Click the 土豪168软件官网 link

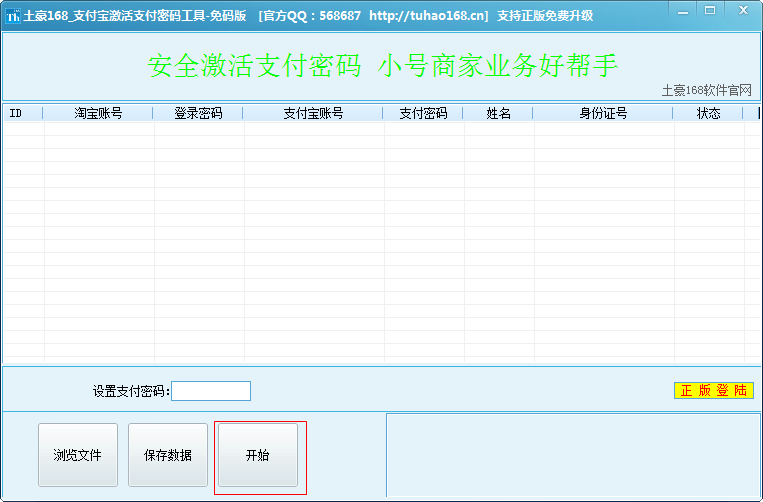click(707, 90)
